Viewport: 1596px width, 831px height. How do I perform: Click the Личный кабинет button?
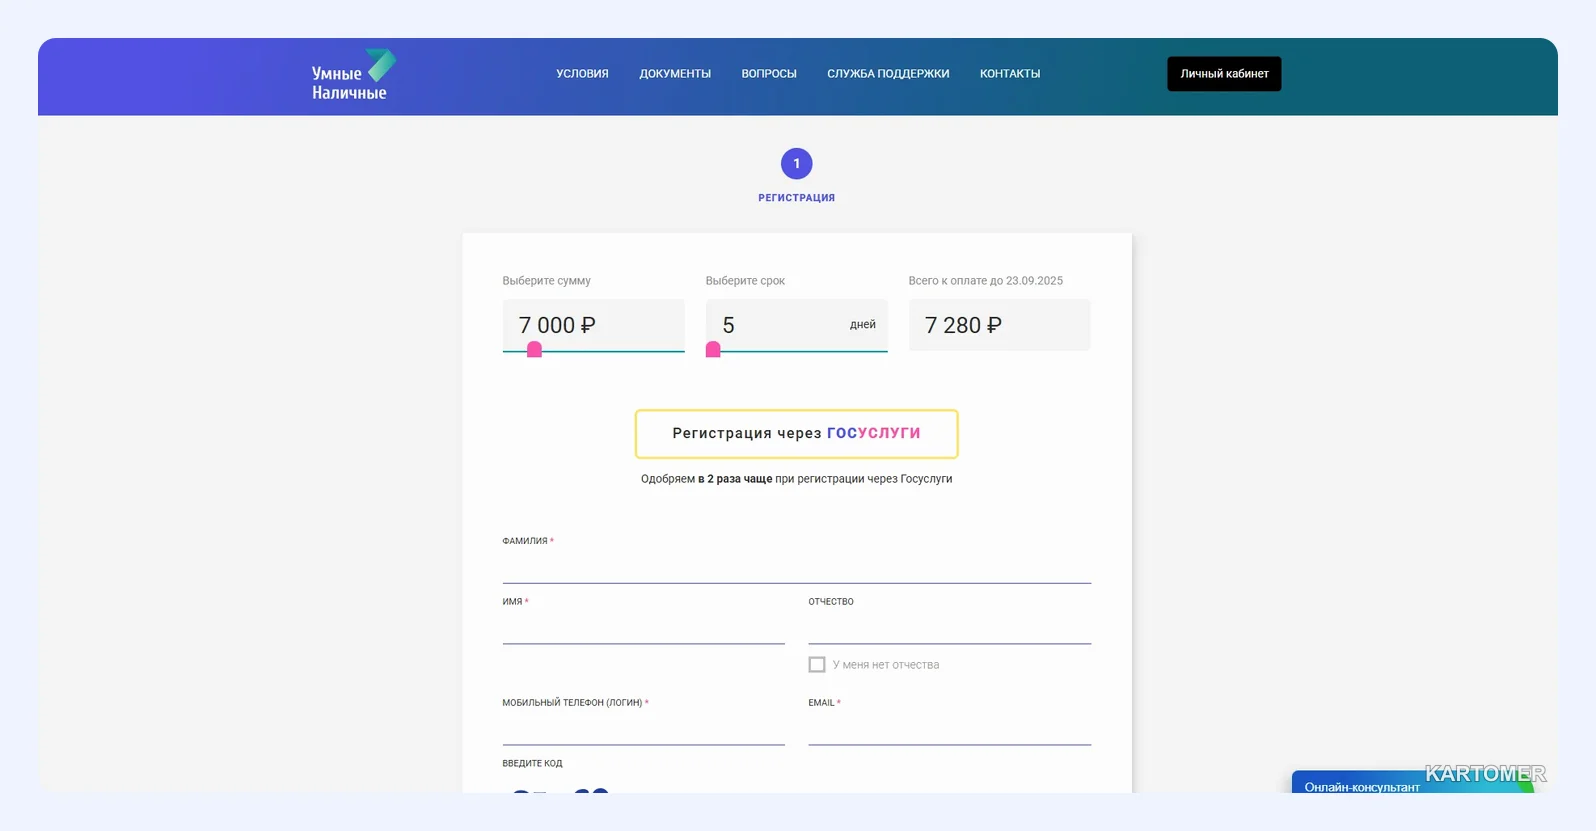[1224, 74]
